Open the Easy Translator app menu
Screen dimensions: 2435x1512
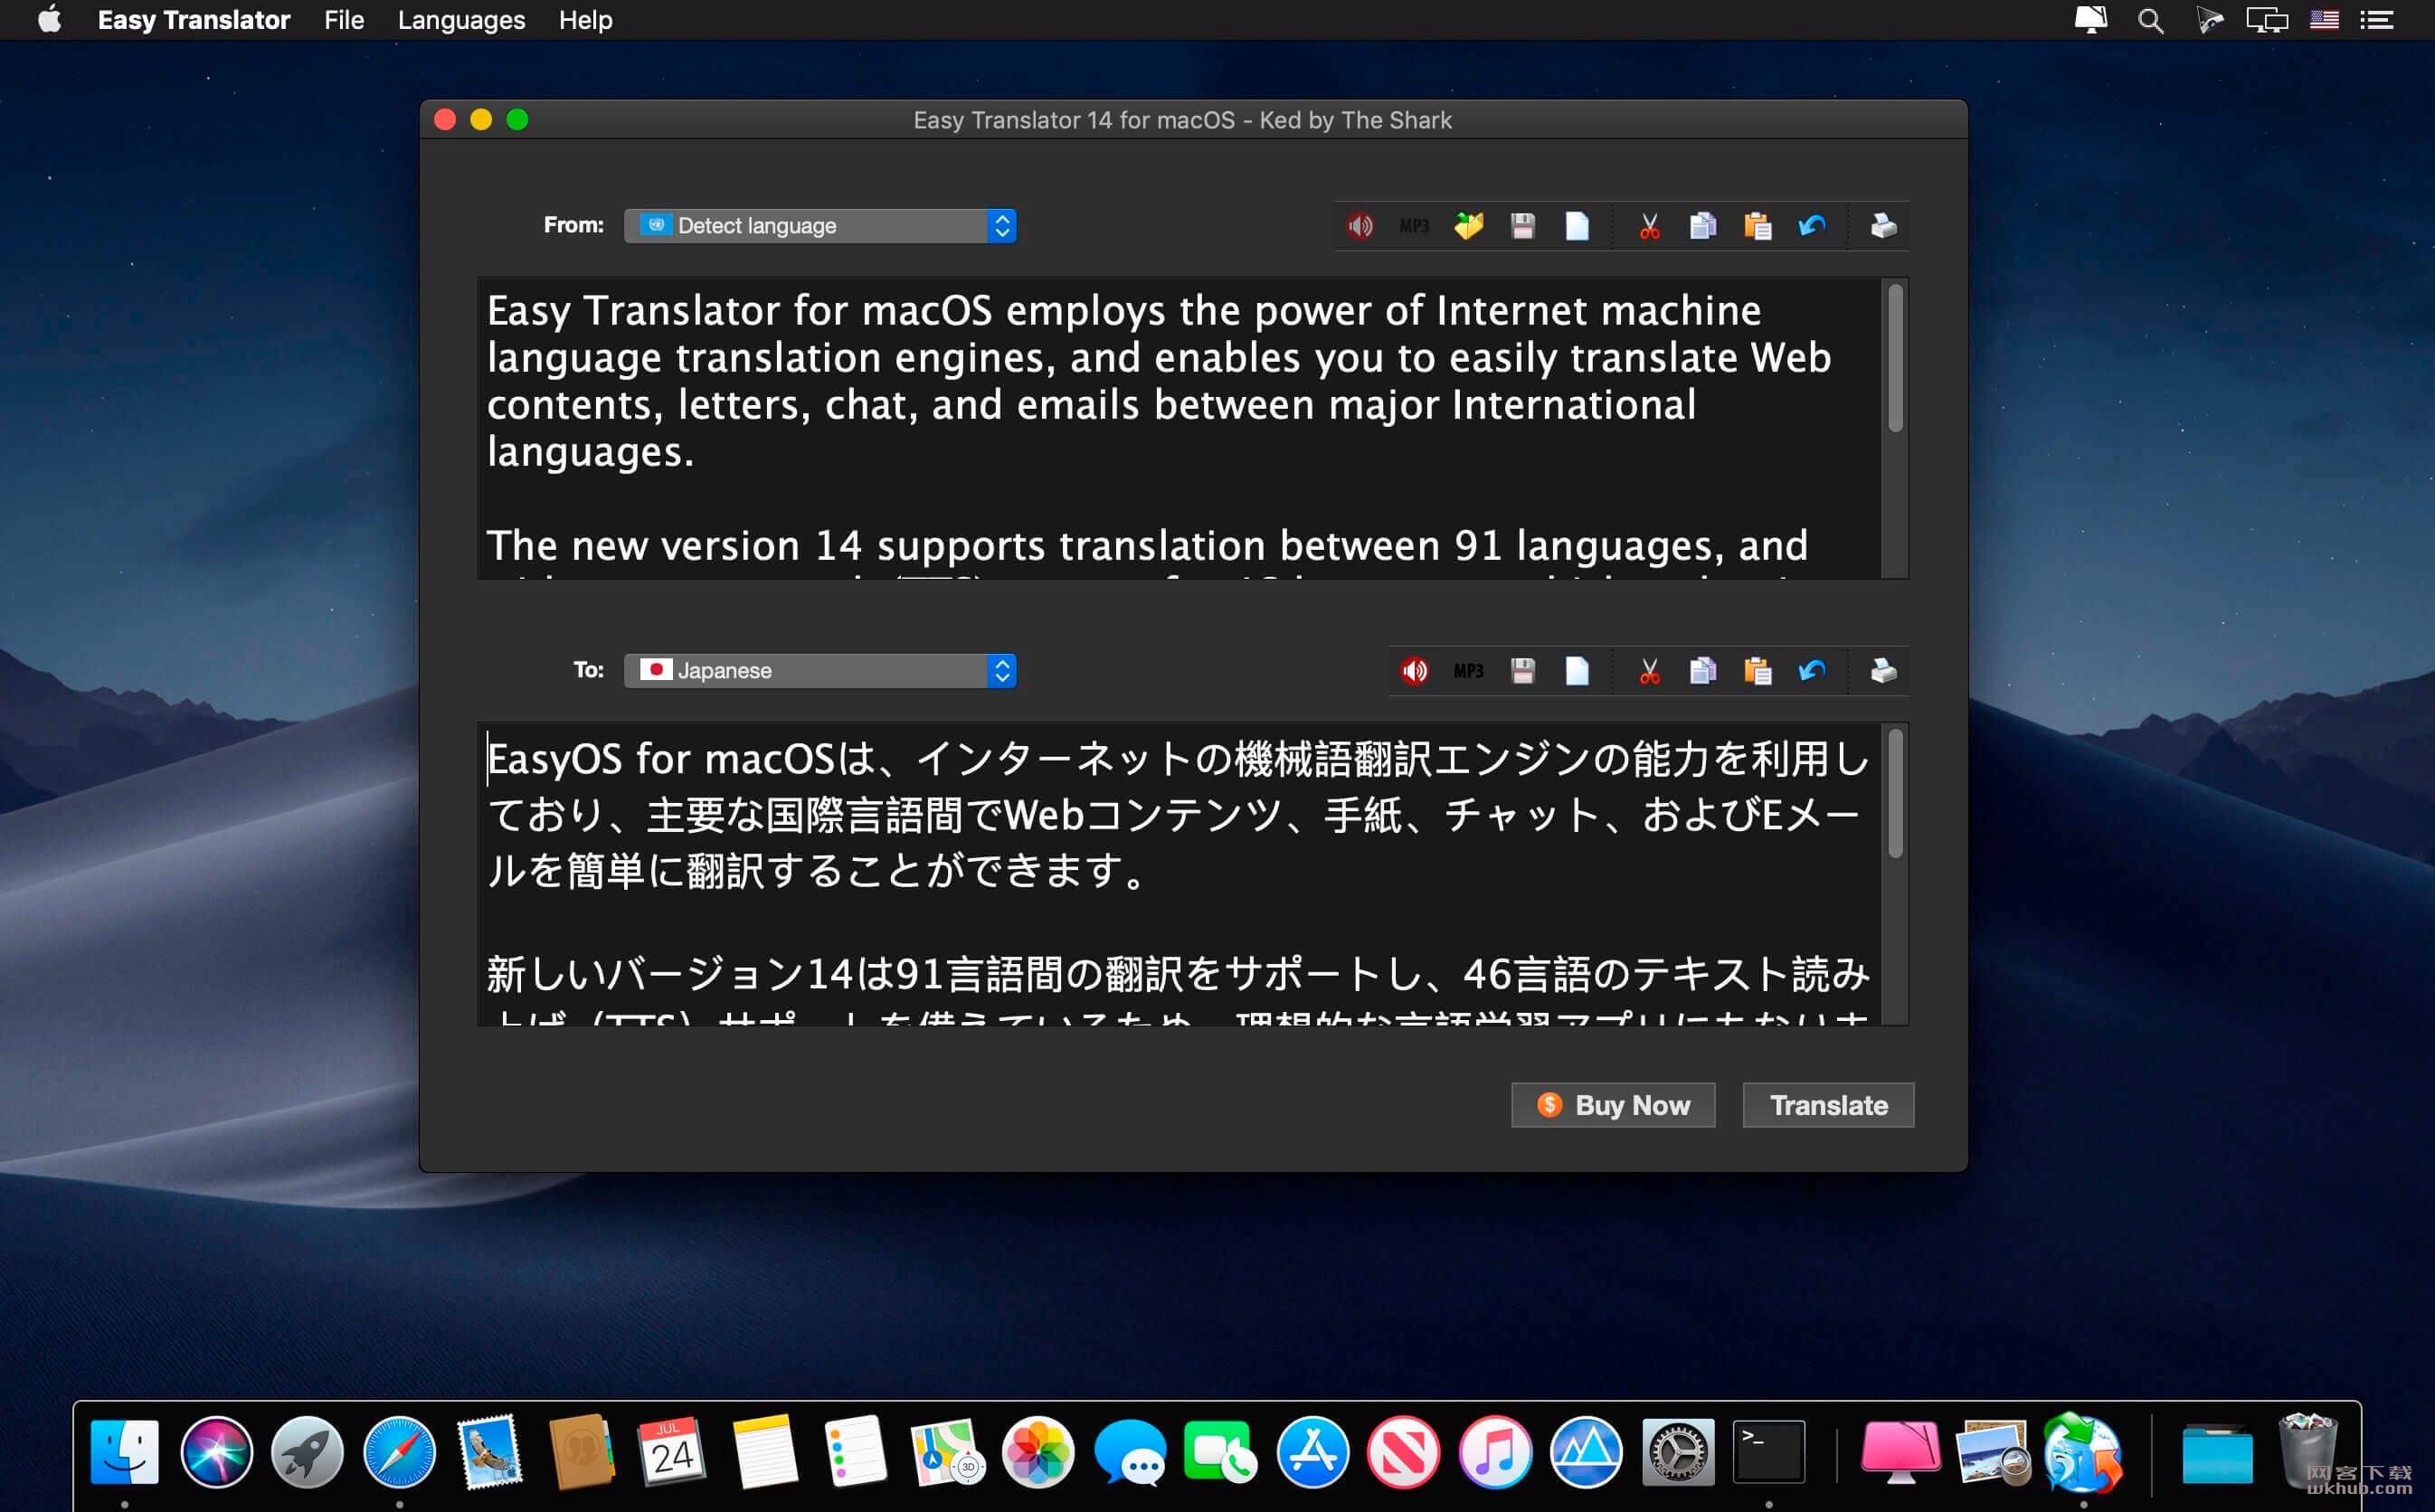tap(193, 20)
